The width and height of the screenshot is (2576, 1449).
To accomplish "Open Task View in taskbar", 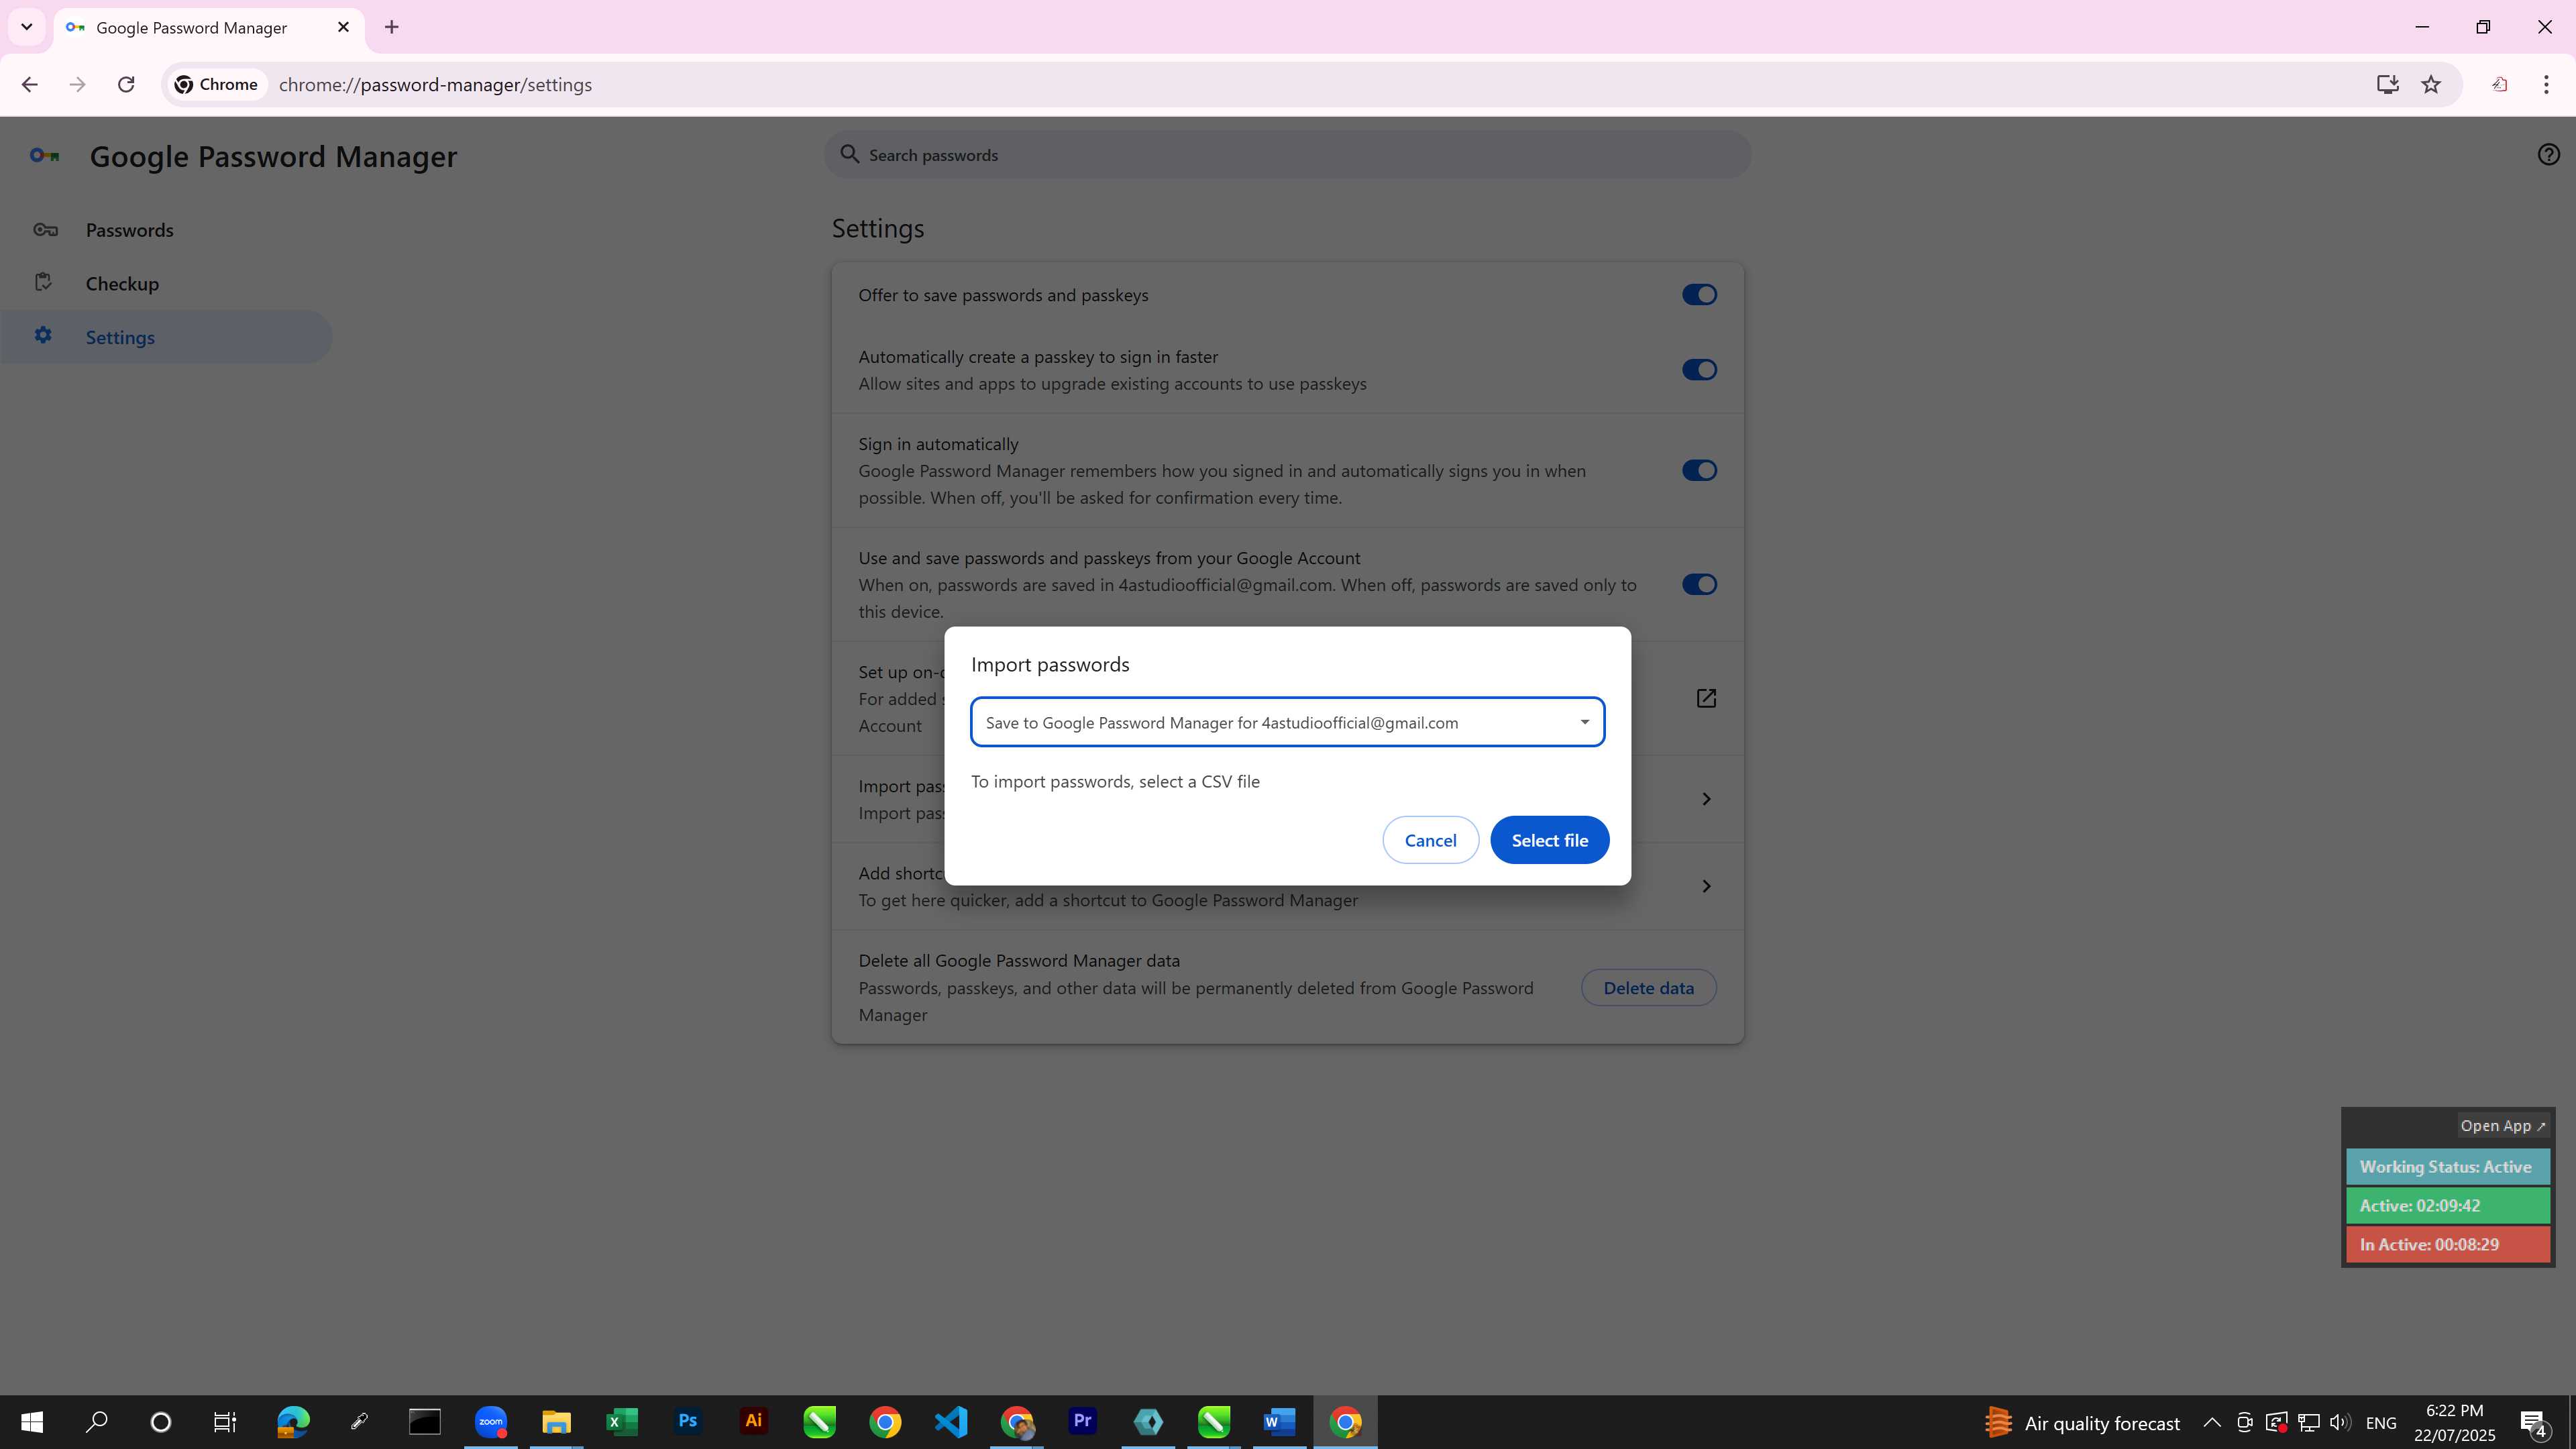I will [x=225, y=1422].
